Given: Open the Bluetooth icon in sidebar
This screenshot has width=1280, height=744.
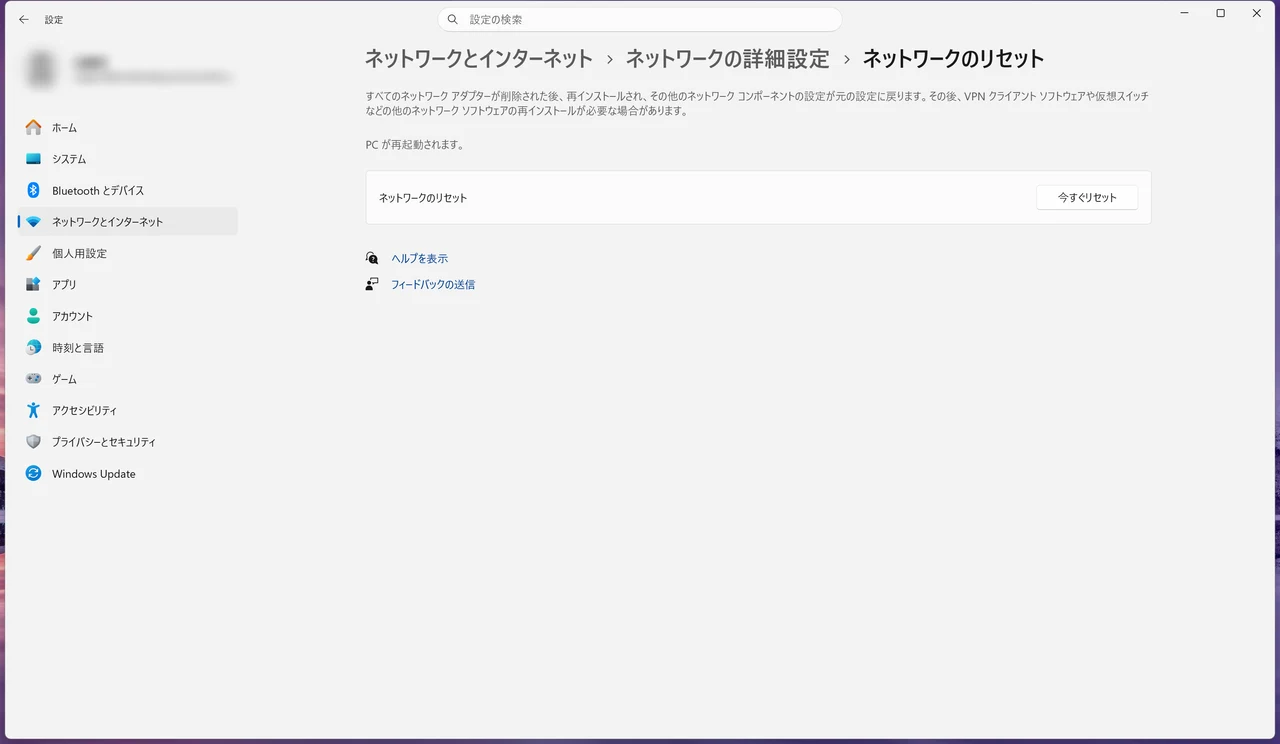Looking at the screenshot, I should click(x=34, y=190).
